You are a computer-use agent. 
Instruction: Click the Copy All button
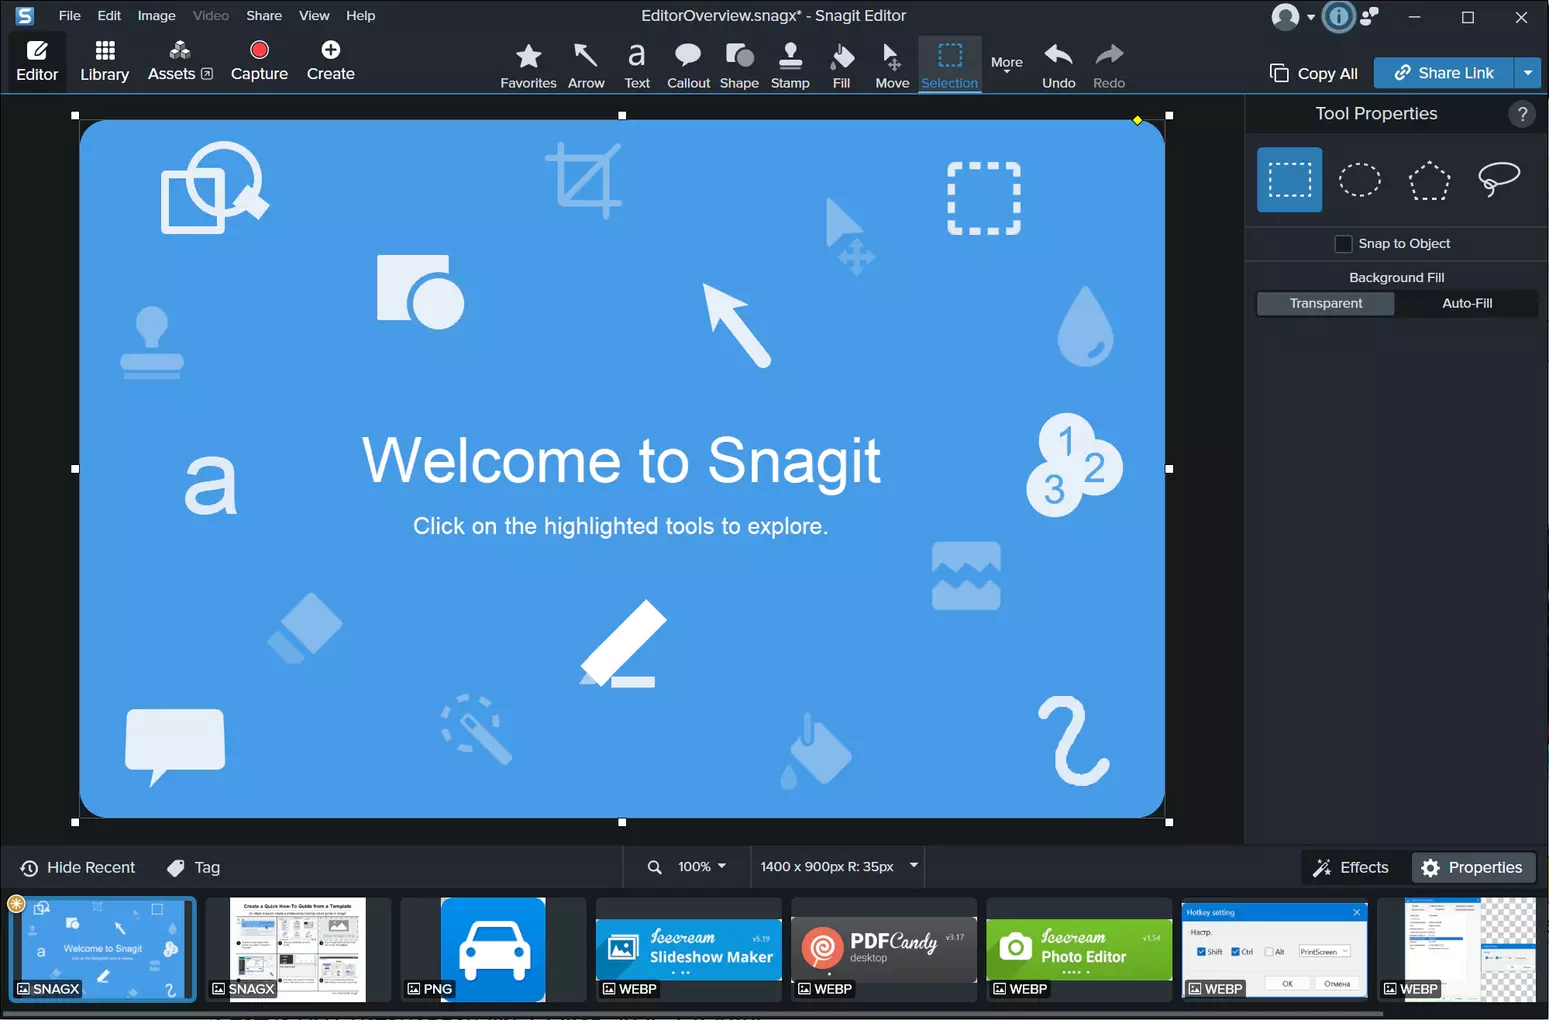pyautogui.click(x=1313, y=73)
